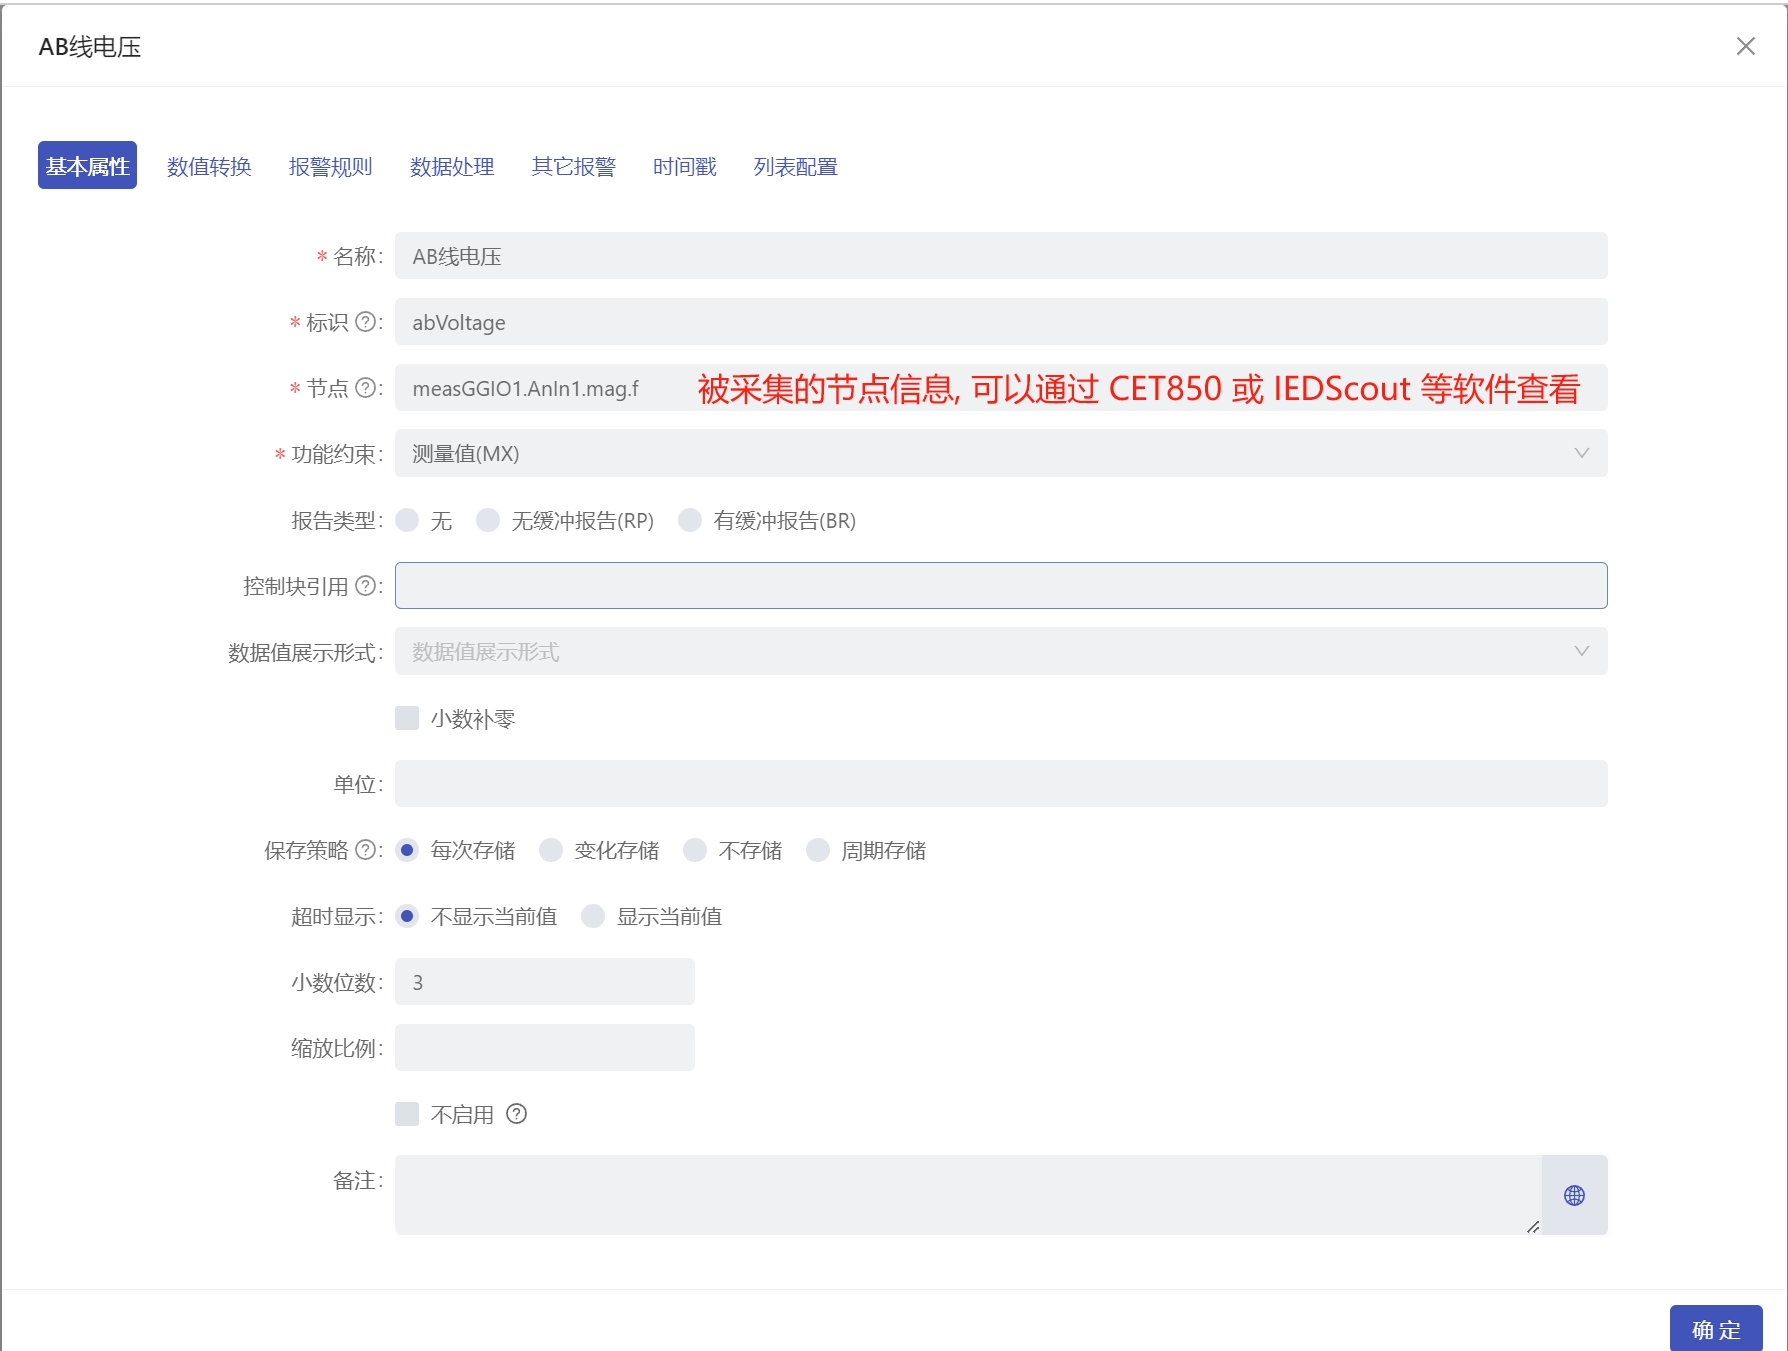Click the help icon next to 节点
1788x1351 pixels.
366,388
